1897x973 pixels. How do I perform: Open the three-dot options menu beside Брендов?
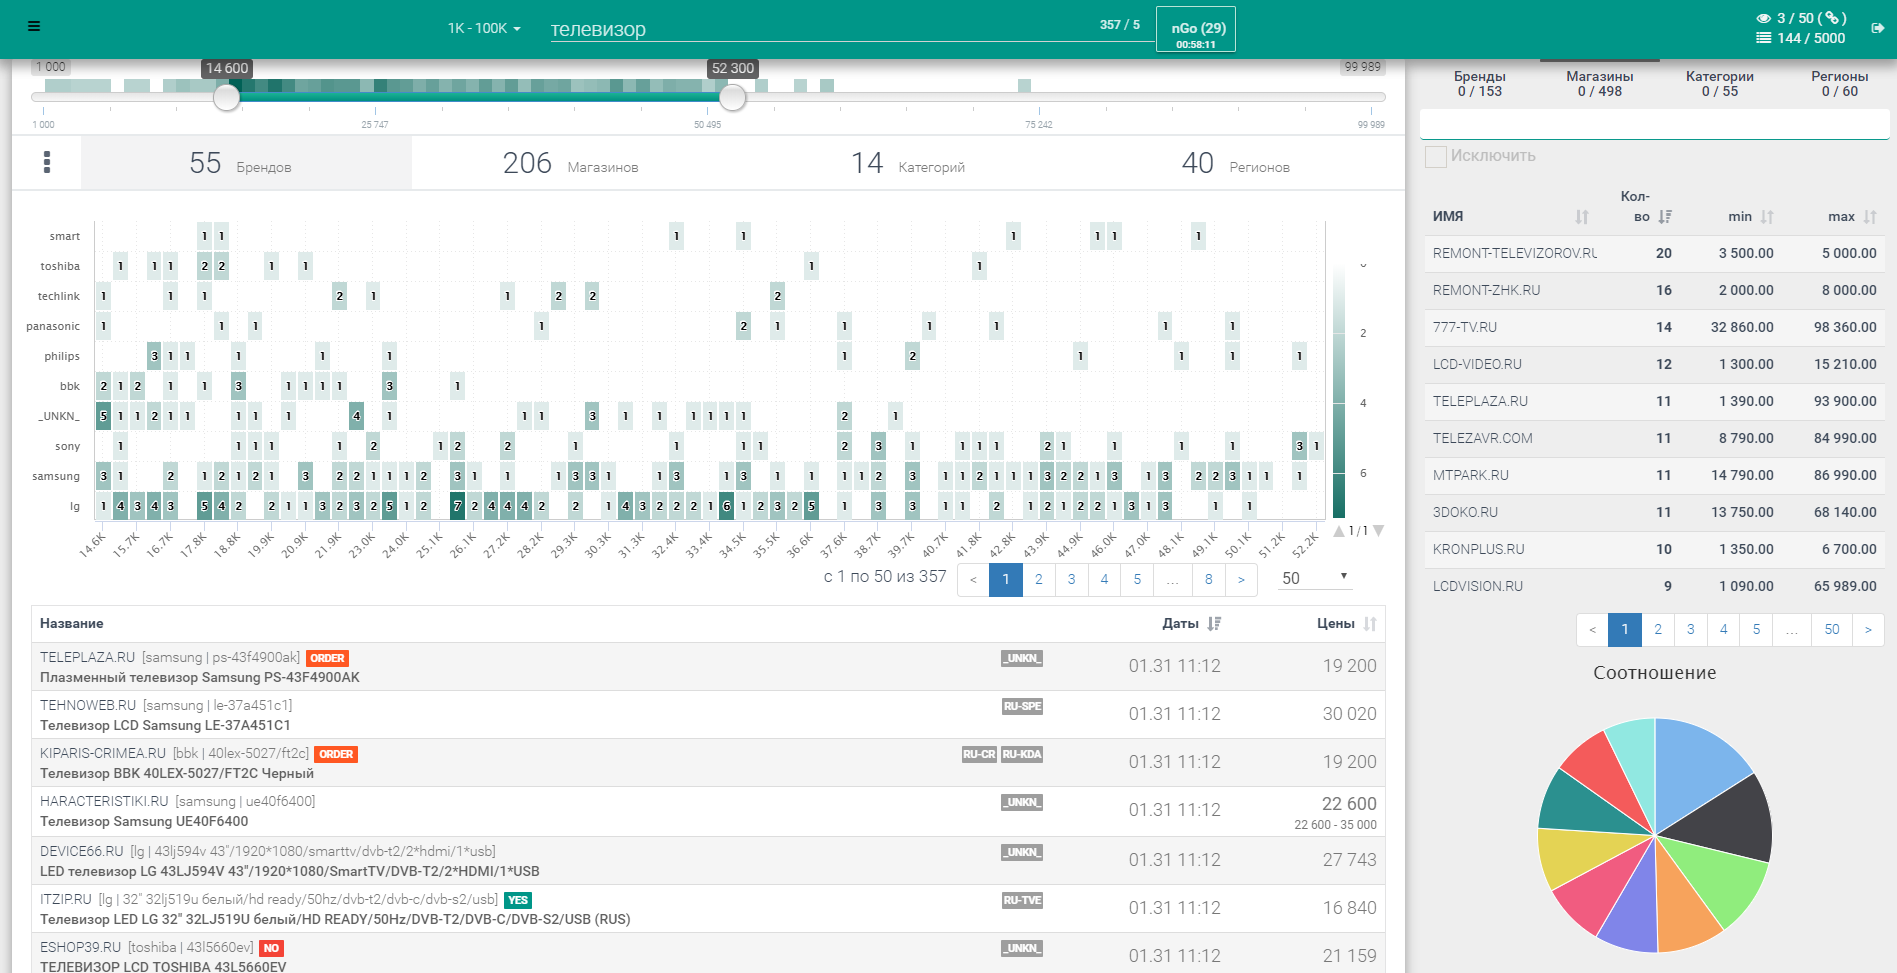[47, 162]
